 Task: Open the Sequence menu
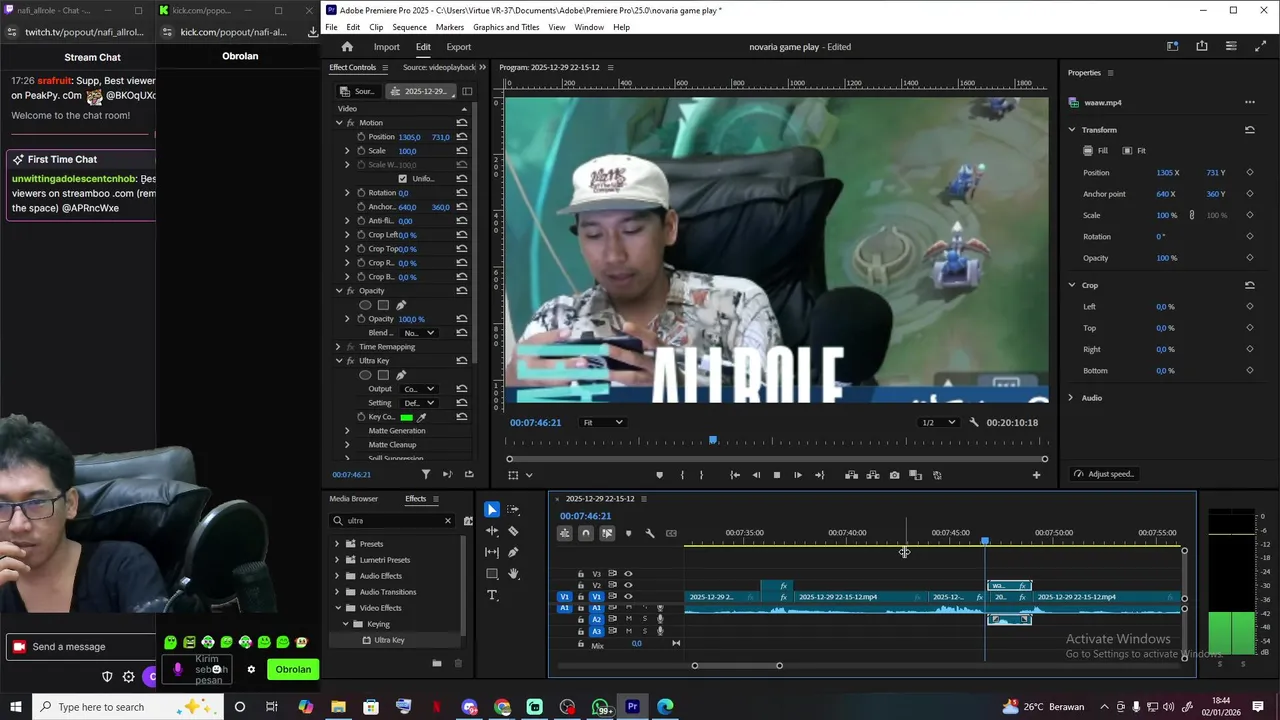409,27
